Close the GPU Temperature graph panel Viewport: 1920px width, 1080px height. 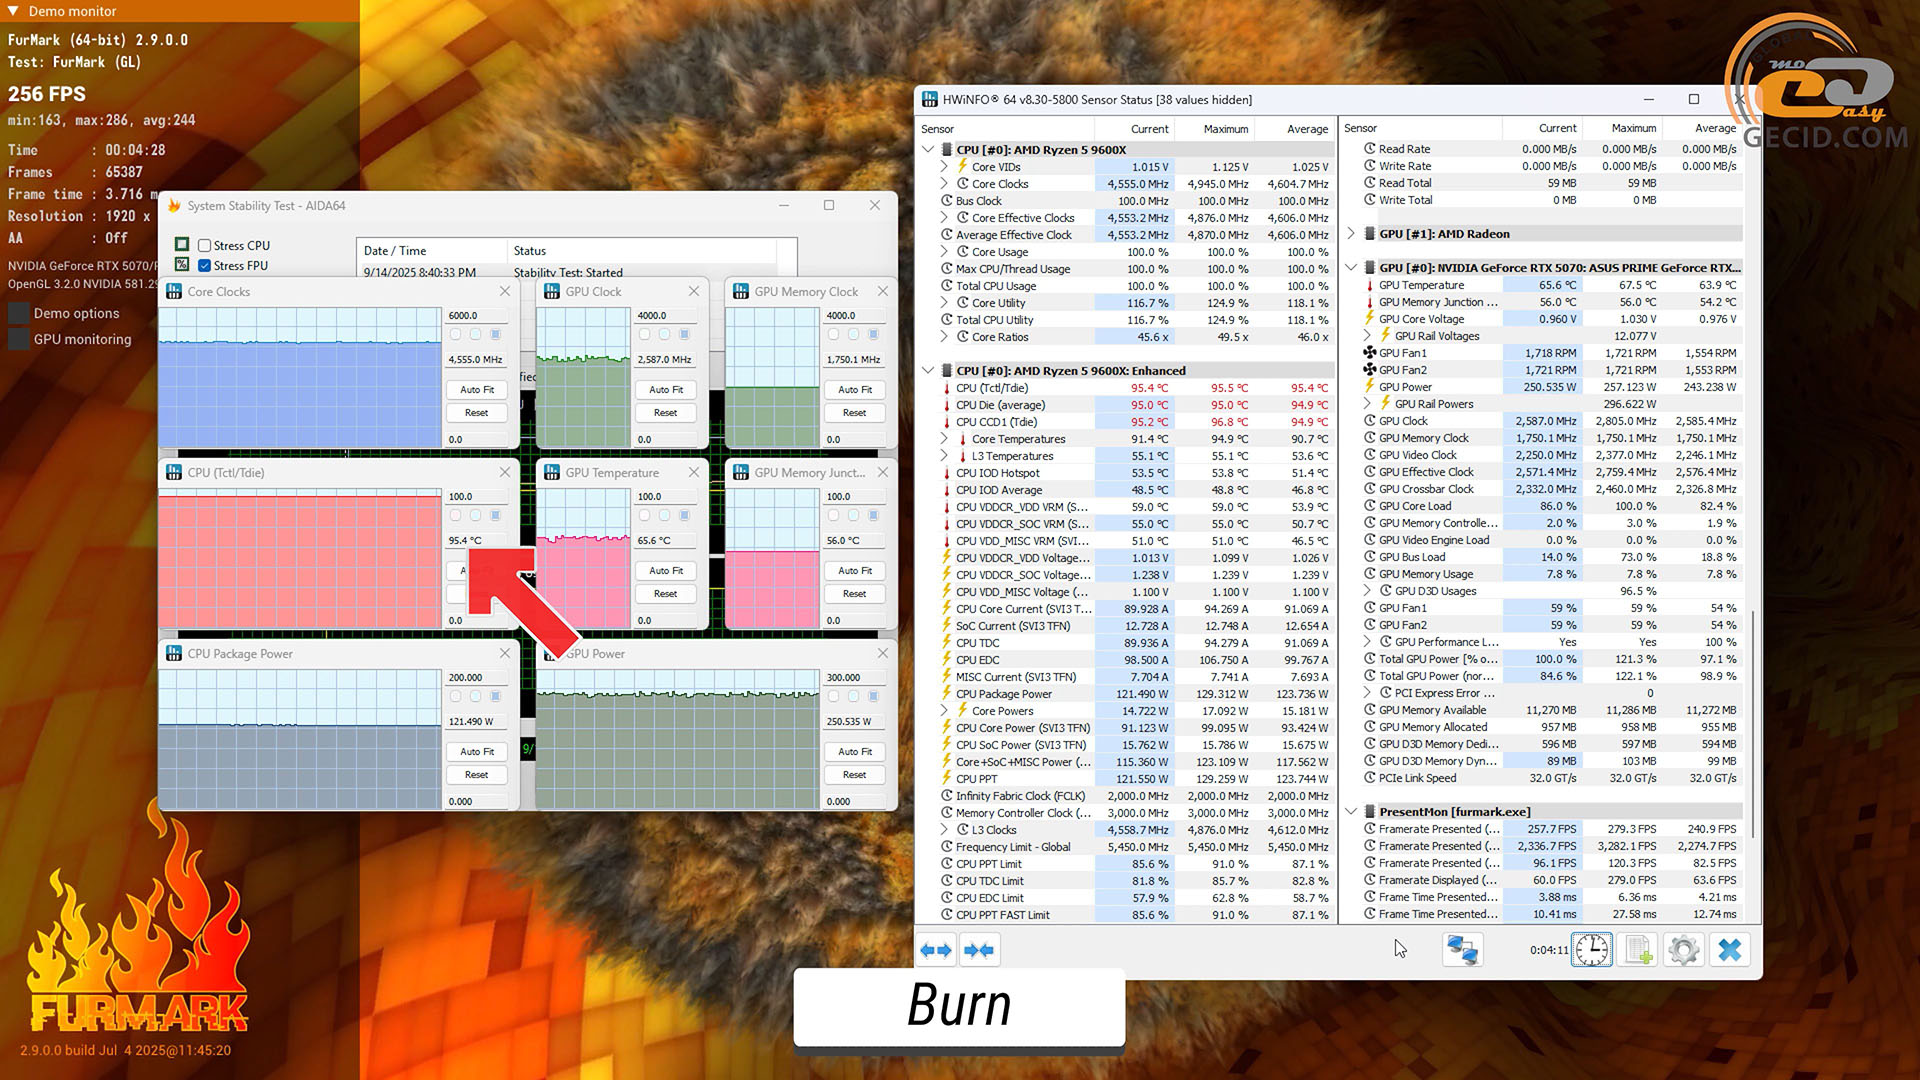point(694,472)
